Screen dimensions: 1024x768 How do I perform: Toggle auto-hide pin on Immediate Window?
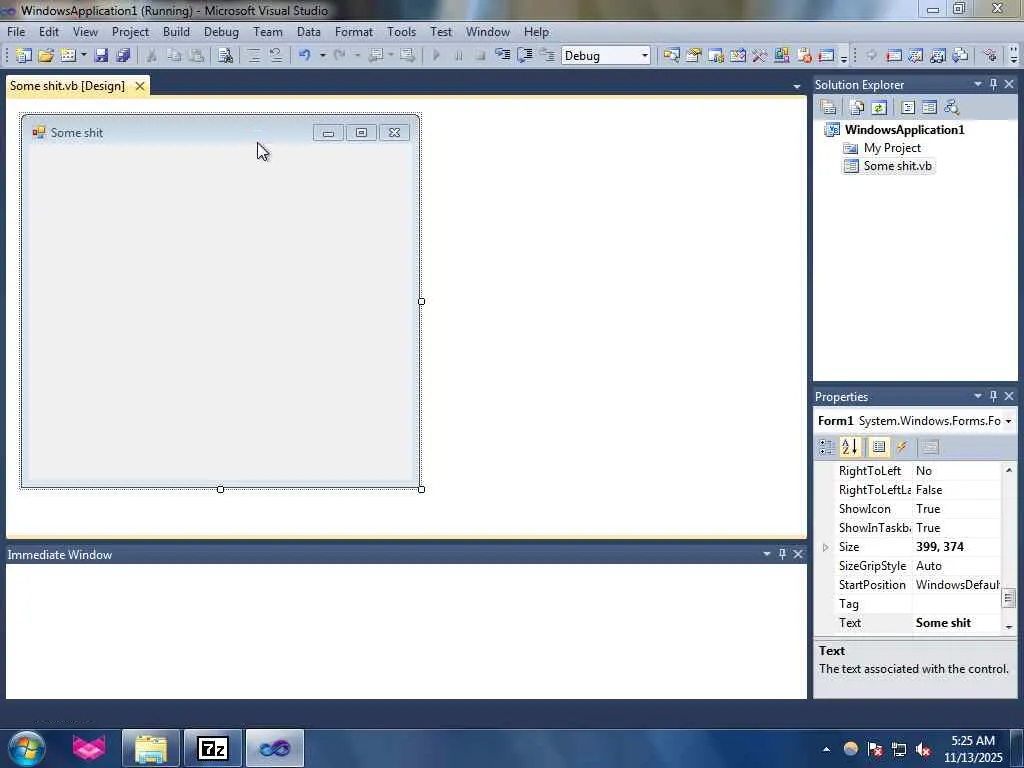point(782,554)
